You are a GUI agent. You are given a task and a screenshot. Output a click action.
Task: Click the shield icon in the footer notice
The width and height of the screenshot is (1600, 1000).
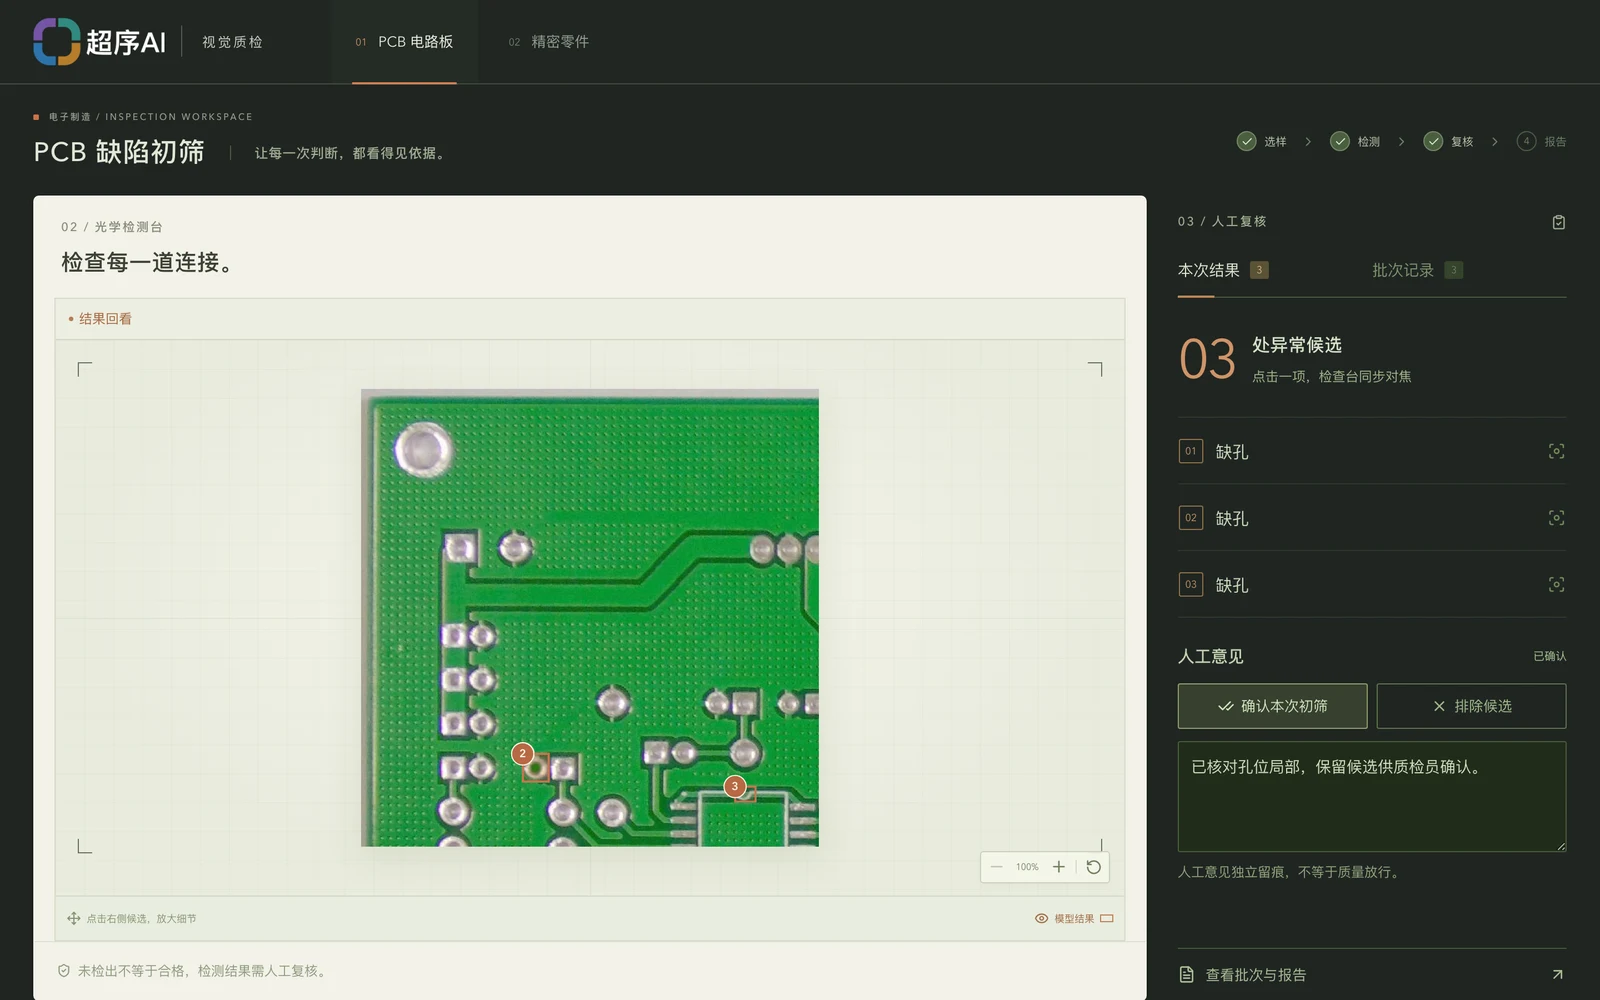click(64, 971)
